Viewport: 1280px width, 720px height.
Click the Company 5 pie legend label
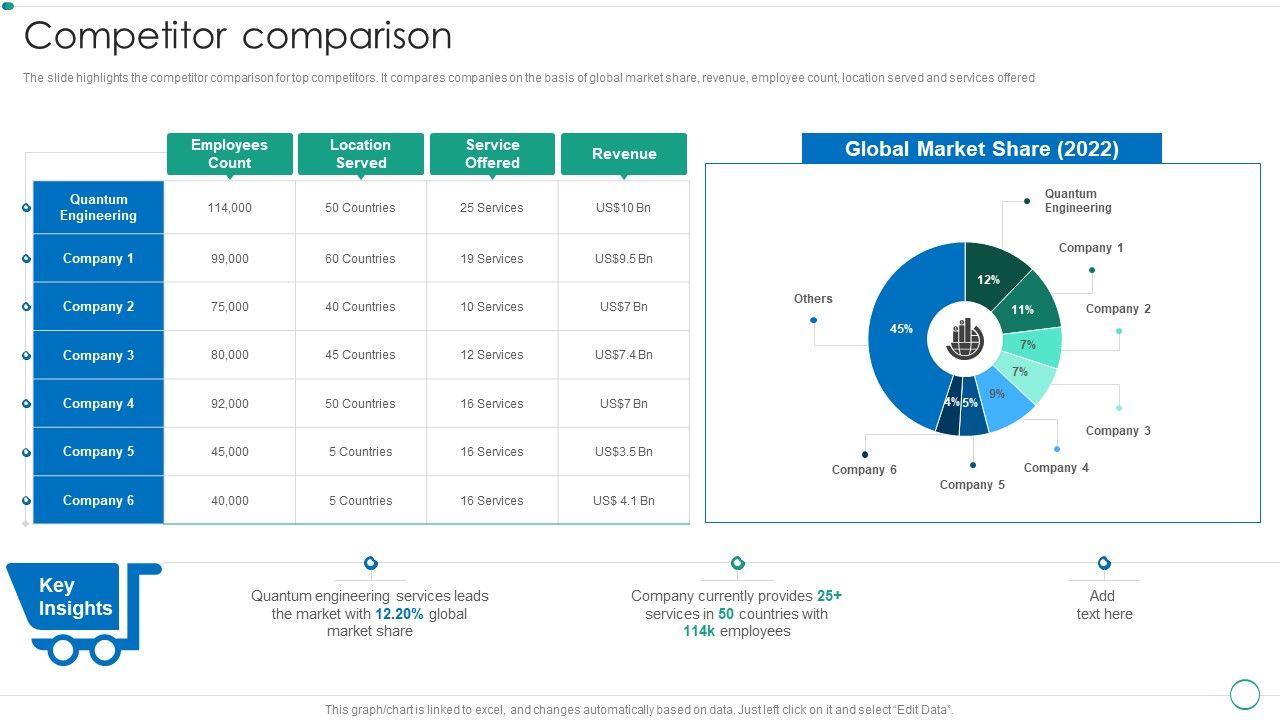(x=972, y=485)
